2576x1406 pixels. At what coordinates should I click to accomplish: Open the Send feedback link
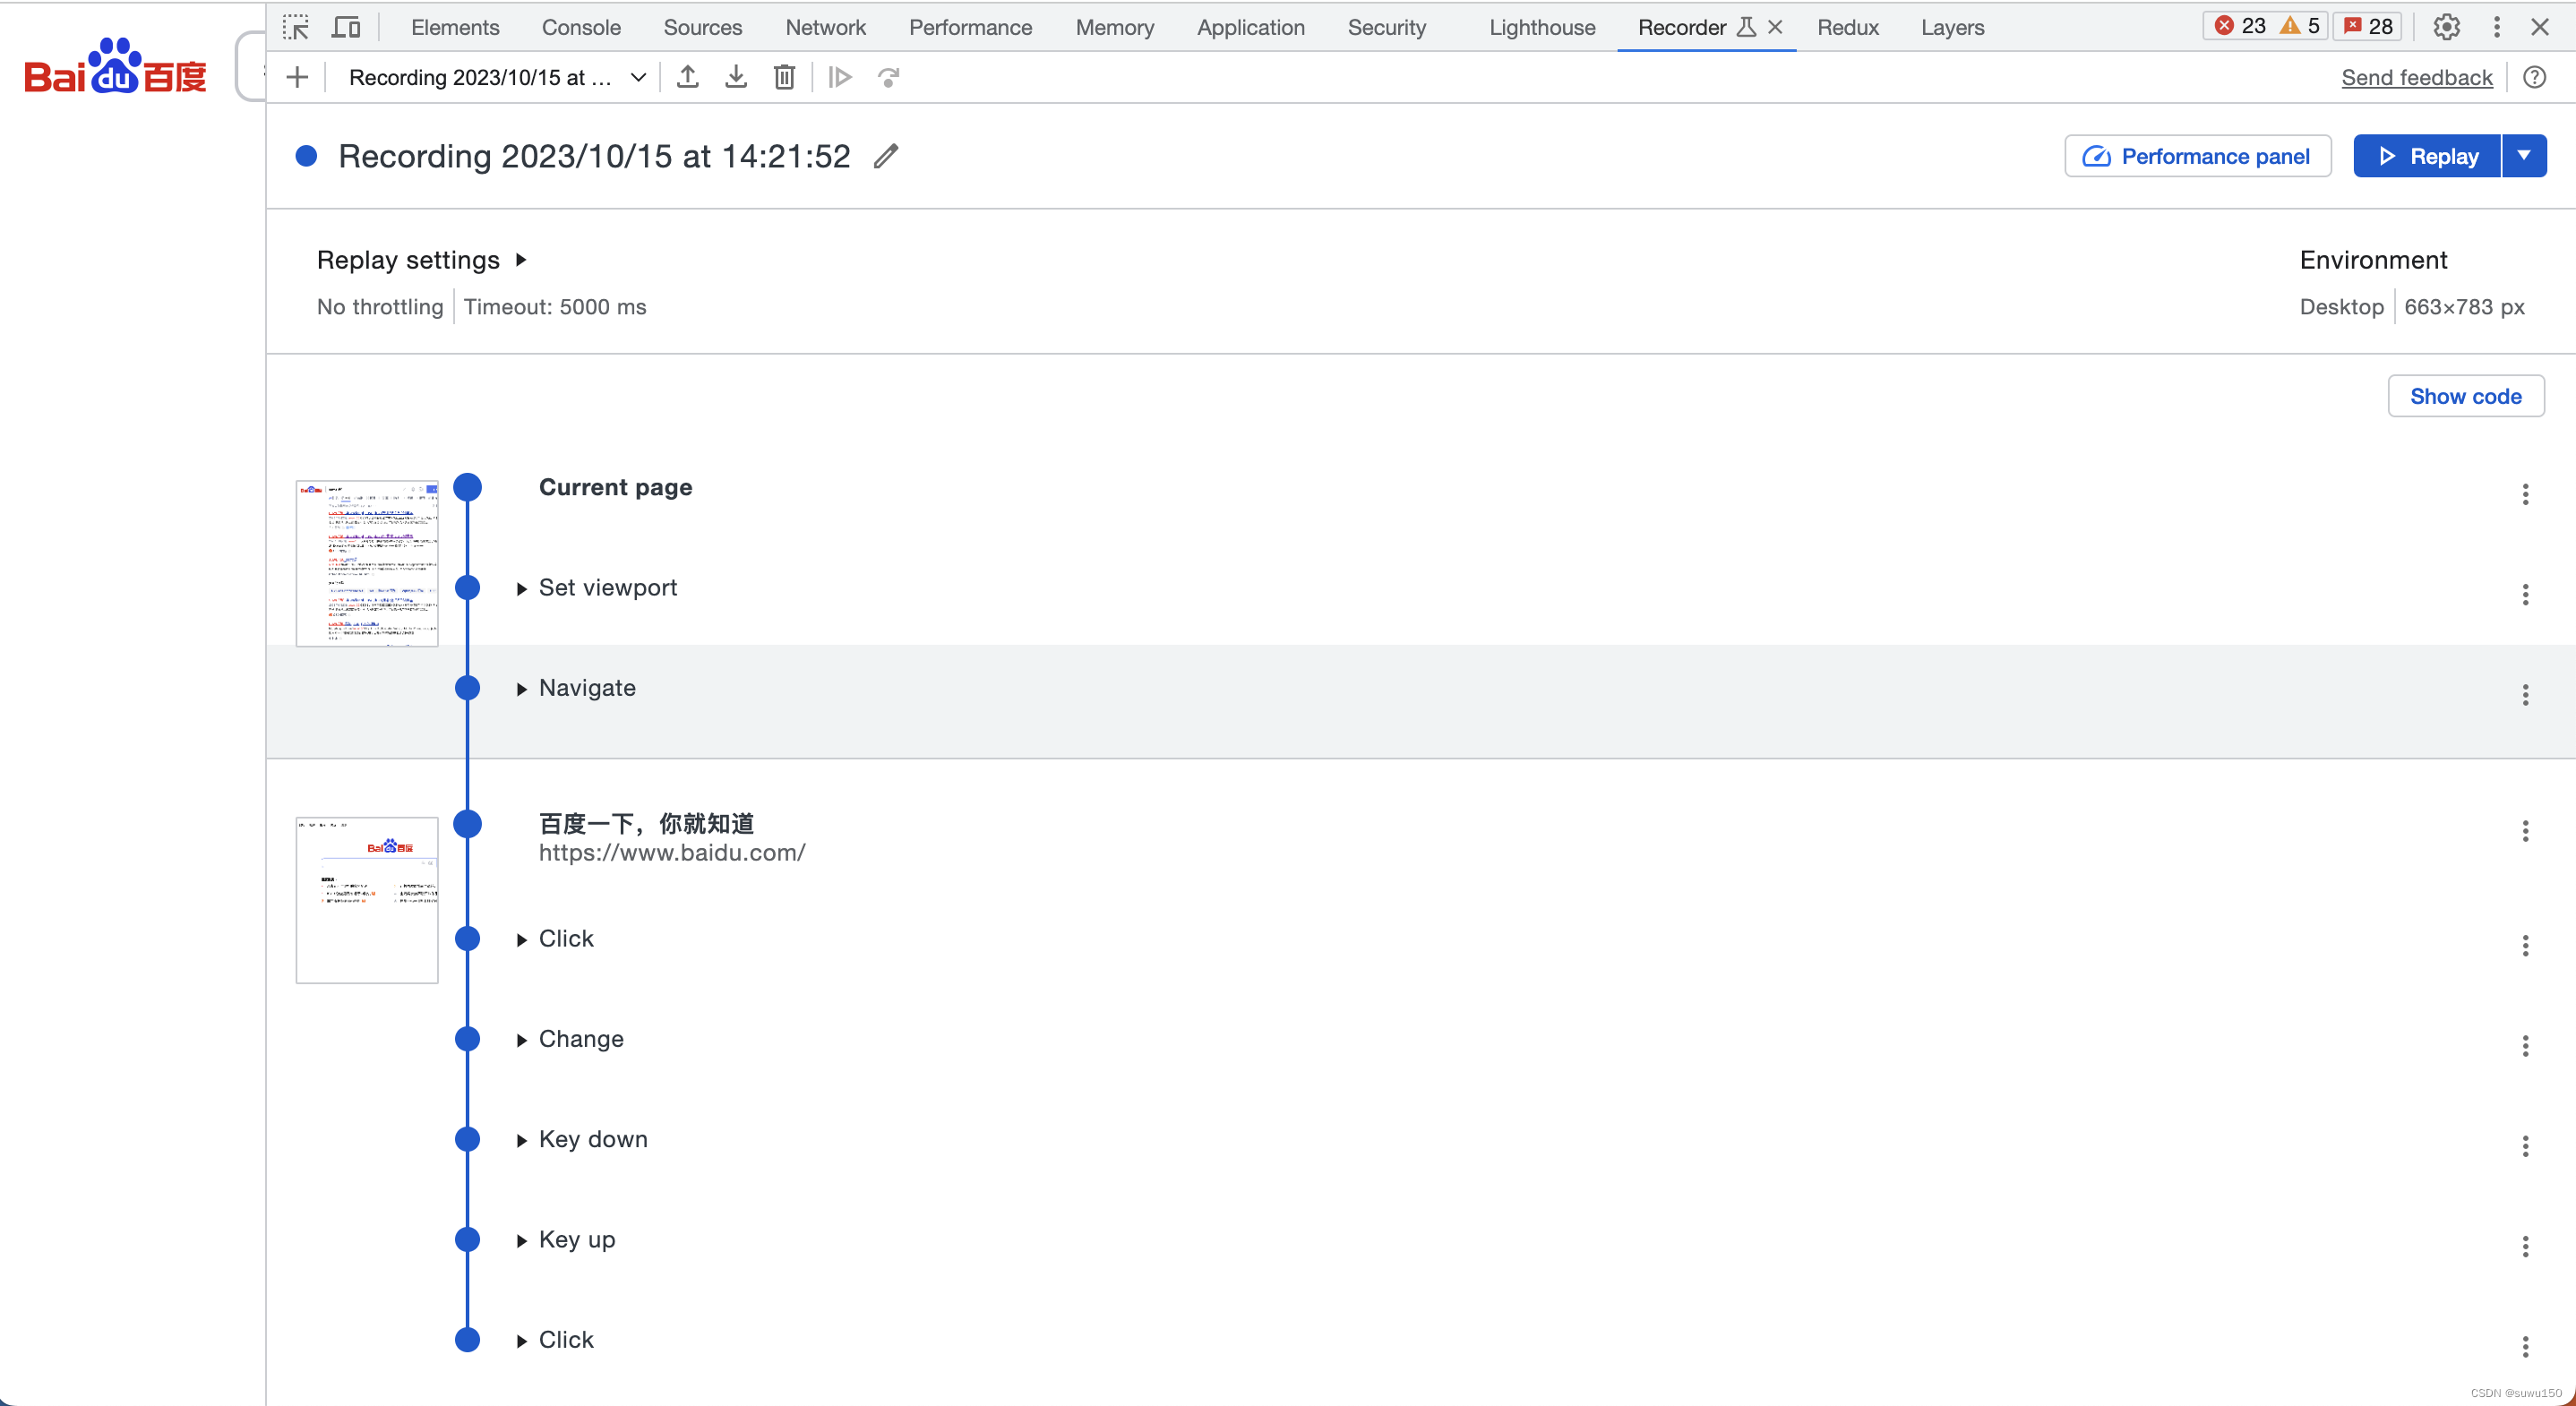pyautogui.click(x=2416, y=77)
